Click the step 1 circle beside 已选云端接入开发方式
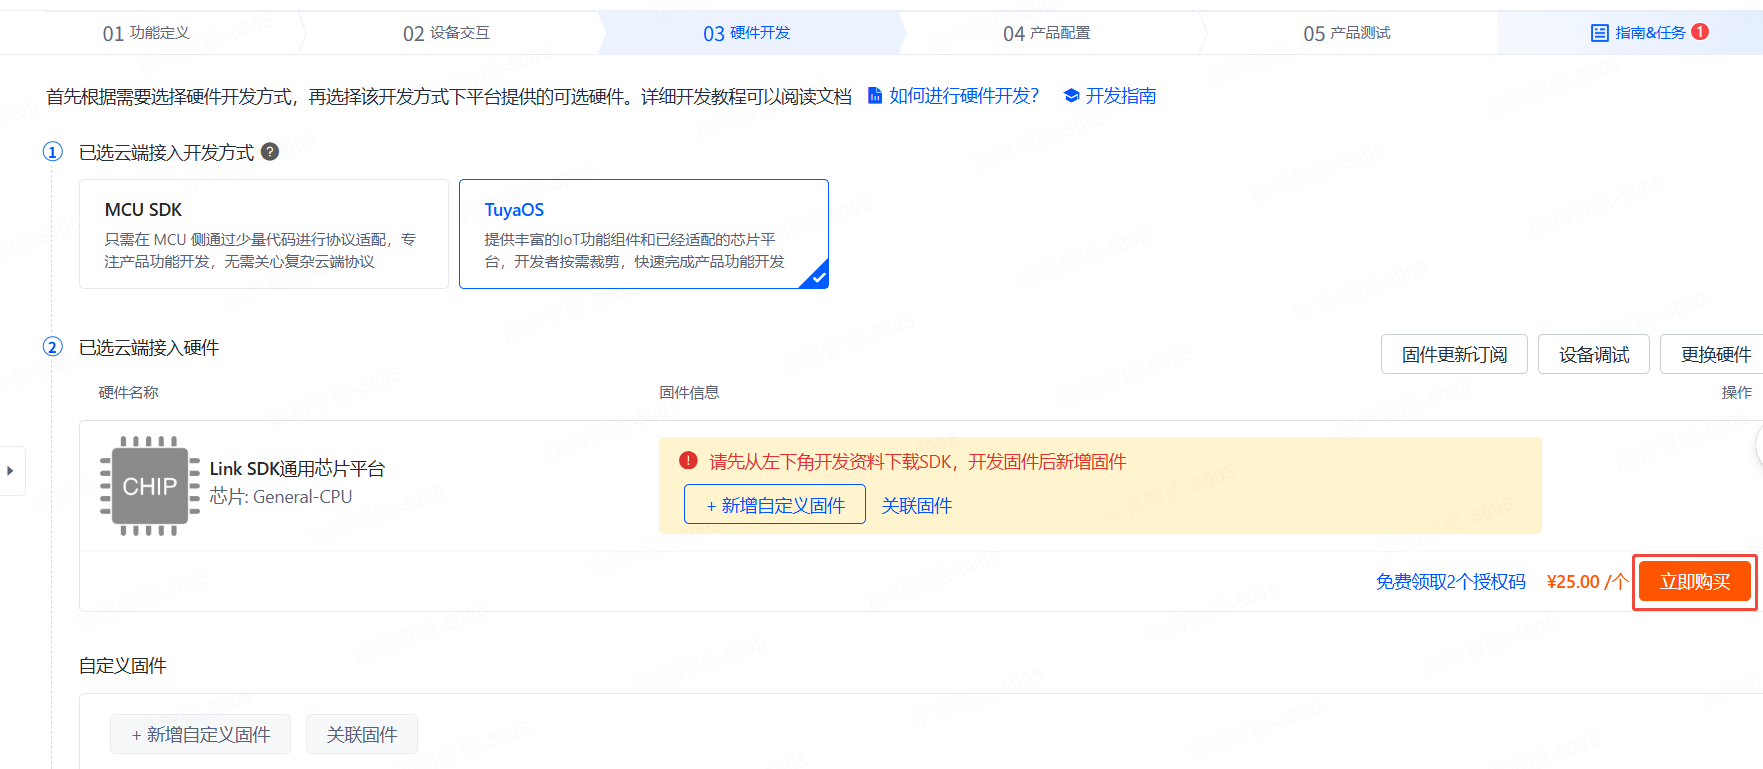 tap(52, 151)
